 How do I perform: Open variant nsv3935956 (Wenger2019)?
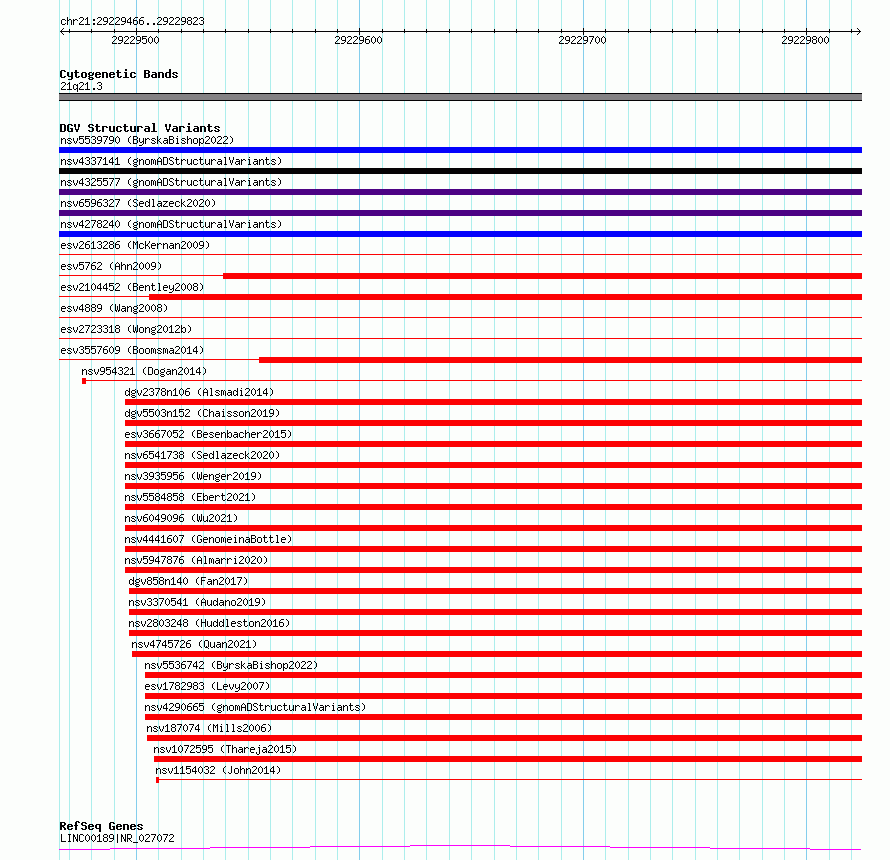(193, 476)
